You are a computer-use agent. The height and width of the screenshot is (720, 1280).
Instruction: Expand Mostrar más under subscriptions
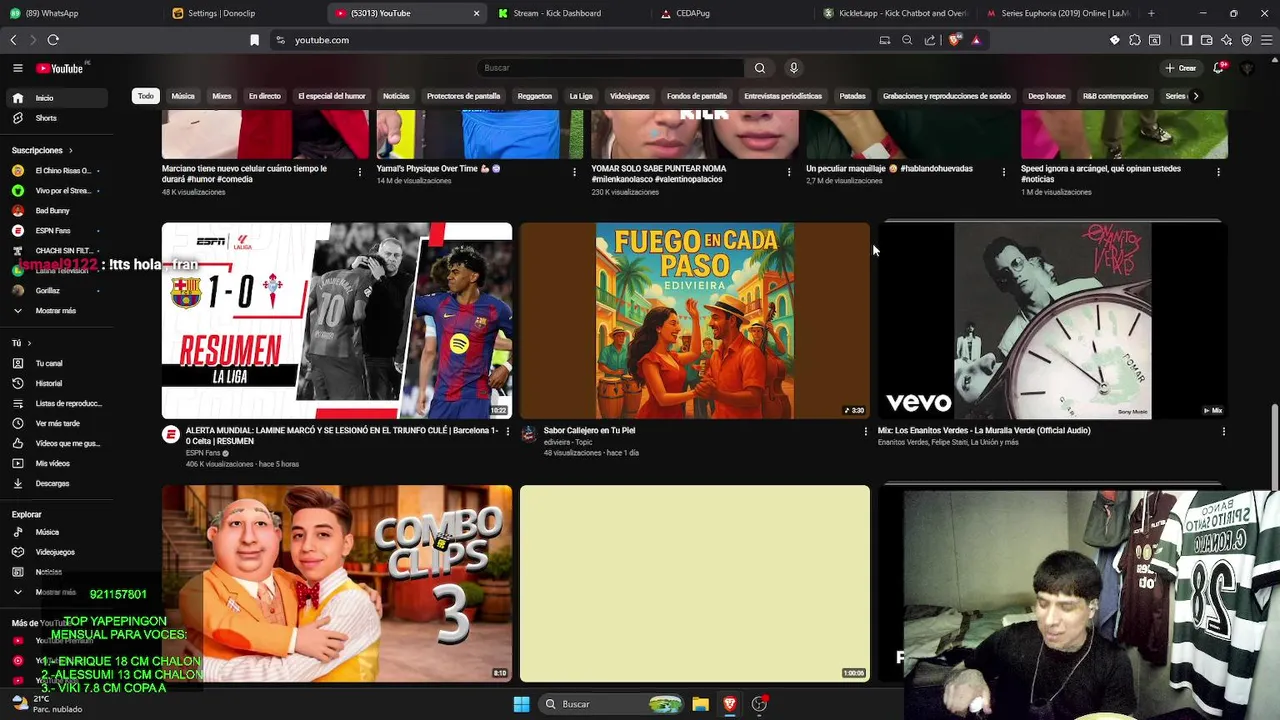(x=55, y=311)
